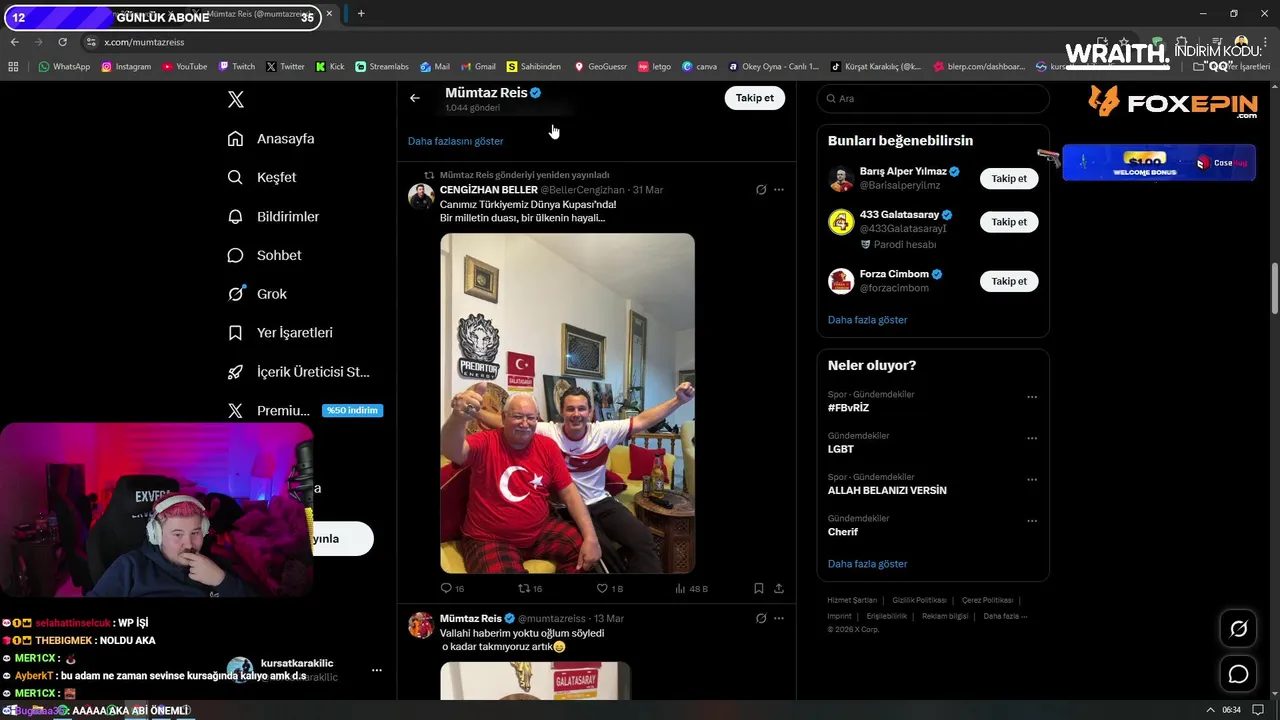The image size is (1280, 720).
Task: Show more trends under Neler oluyor
Action: 867,564
